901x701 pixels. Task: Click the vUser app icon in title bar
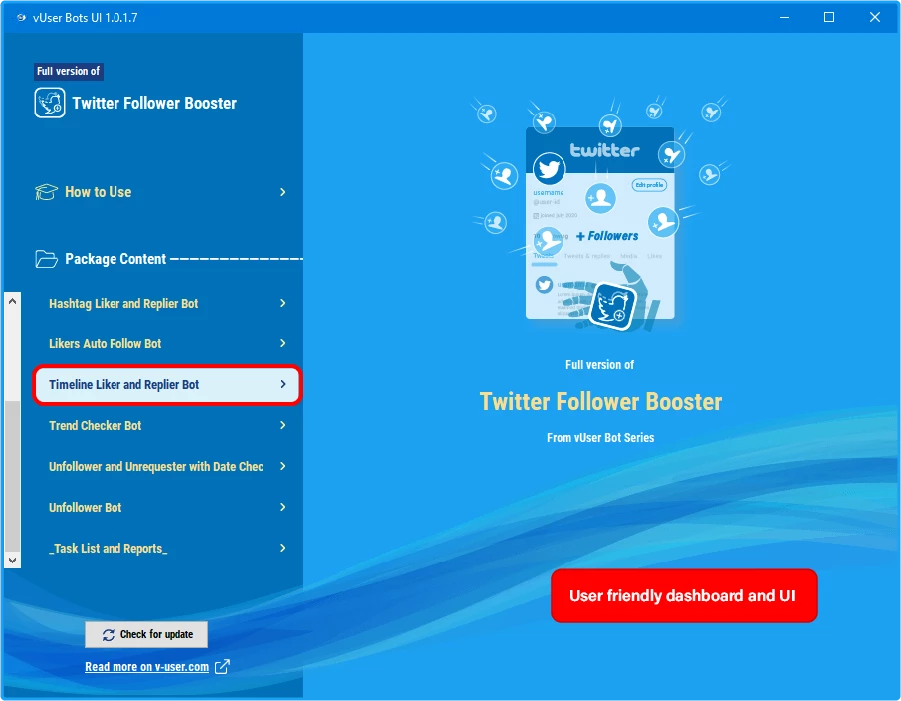click(21, 17)
